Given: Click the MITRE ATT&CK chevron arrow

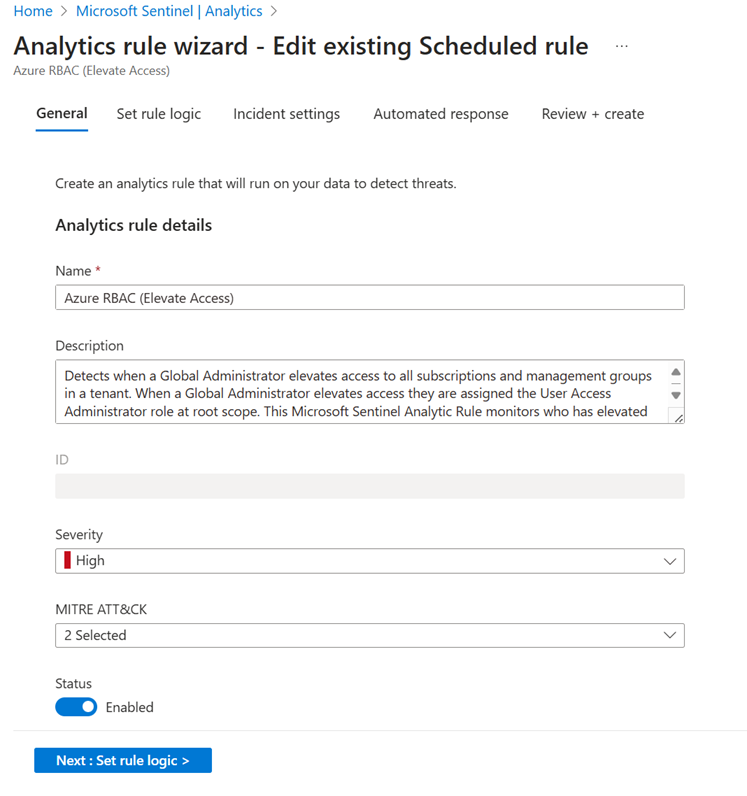Looking at the screenshot, I should [x=670, y=635].
